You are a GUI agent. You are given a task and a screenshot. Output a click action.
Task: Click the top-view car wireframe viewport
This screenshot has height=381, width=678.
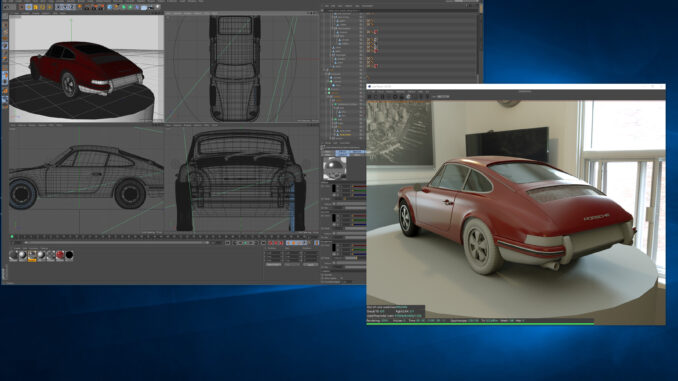[x=242, y=68]
